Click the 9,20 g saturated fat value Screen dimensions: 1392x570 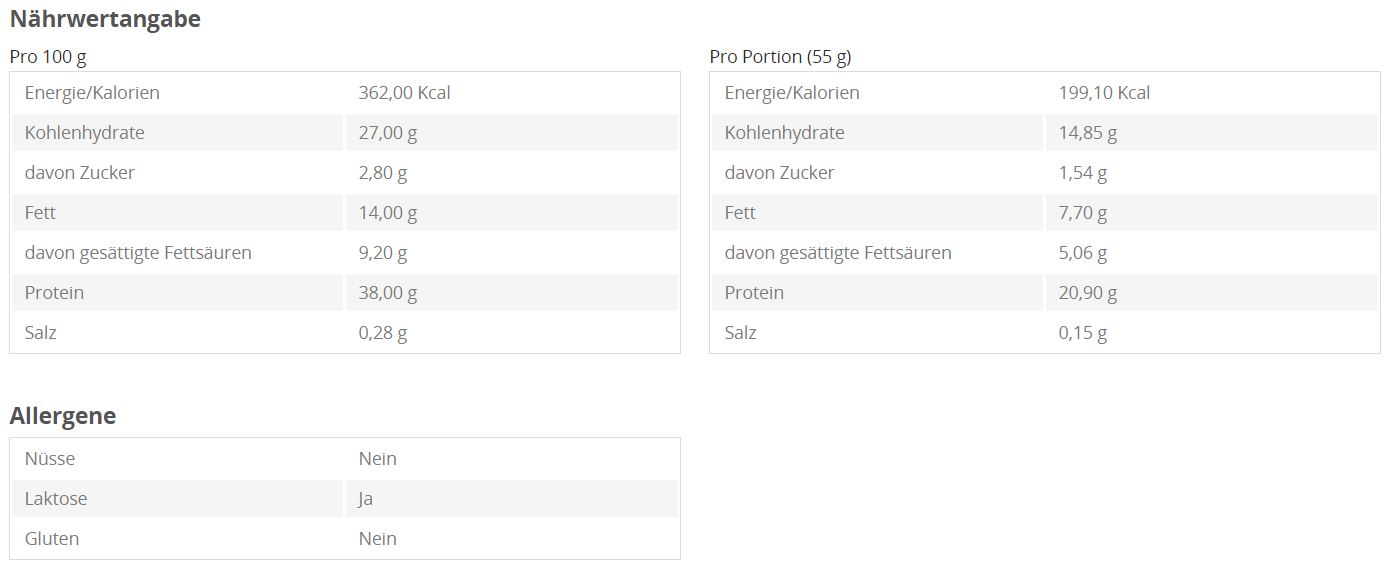click(x=383, y=253)
